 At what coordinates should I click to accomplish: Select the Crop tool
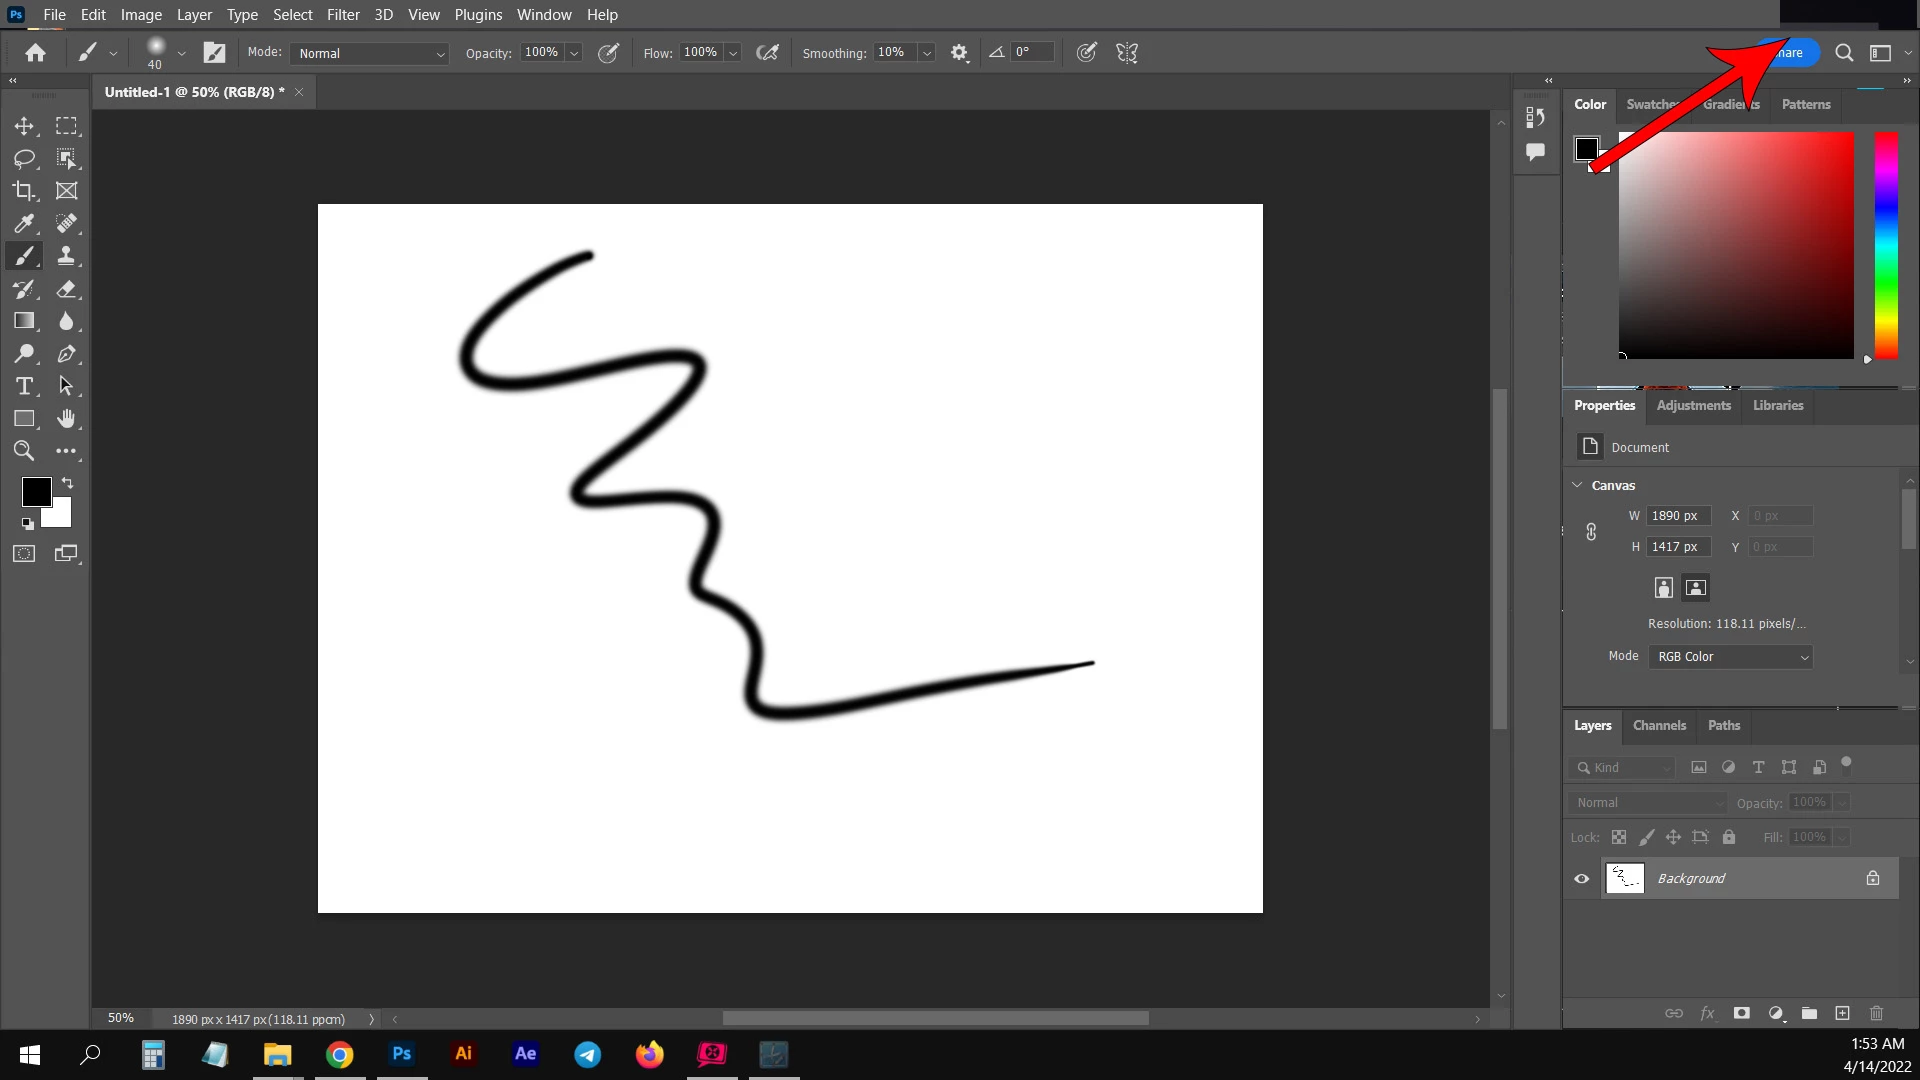pyautogui.click(x=24, y=190)
